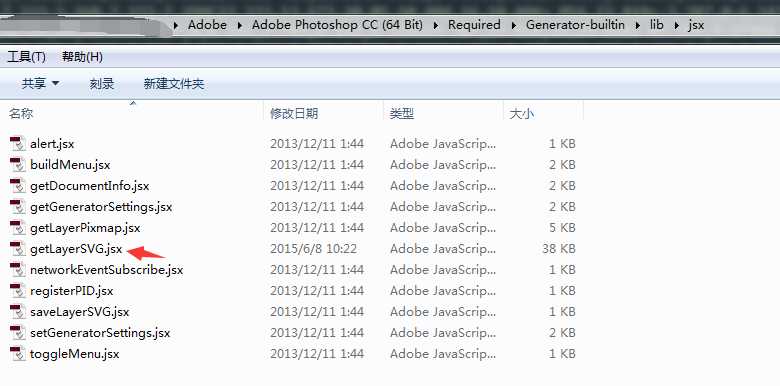Click the 2015/6/8 10:22 date of getLayerSVG.jsx

tap(313, 249)
